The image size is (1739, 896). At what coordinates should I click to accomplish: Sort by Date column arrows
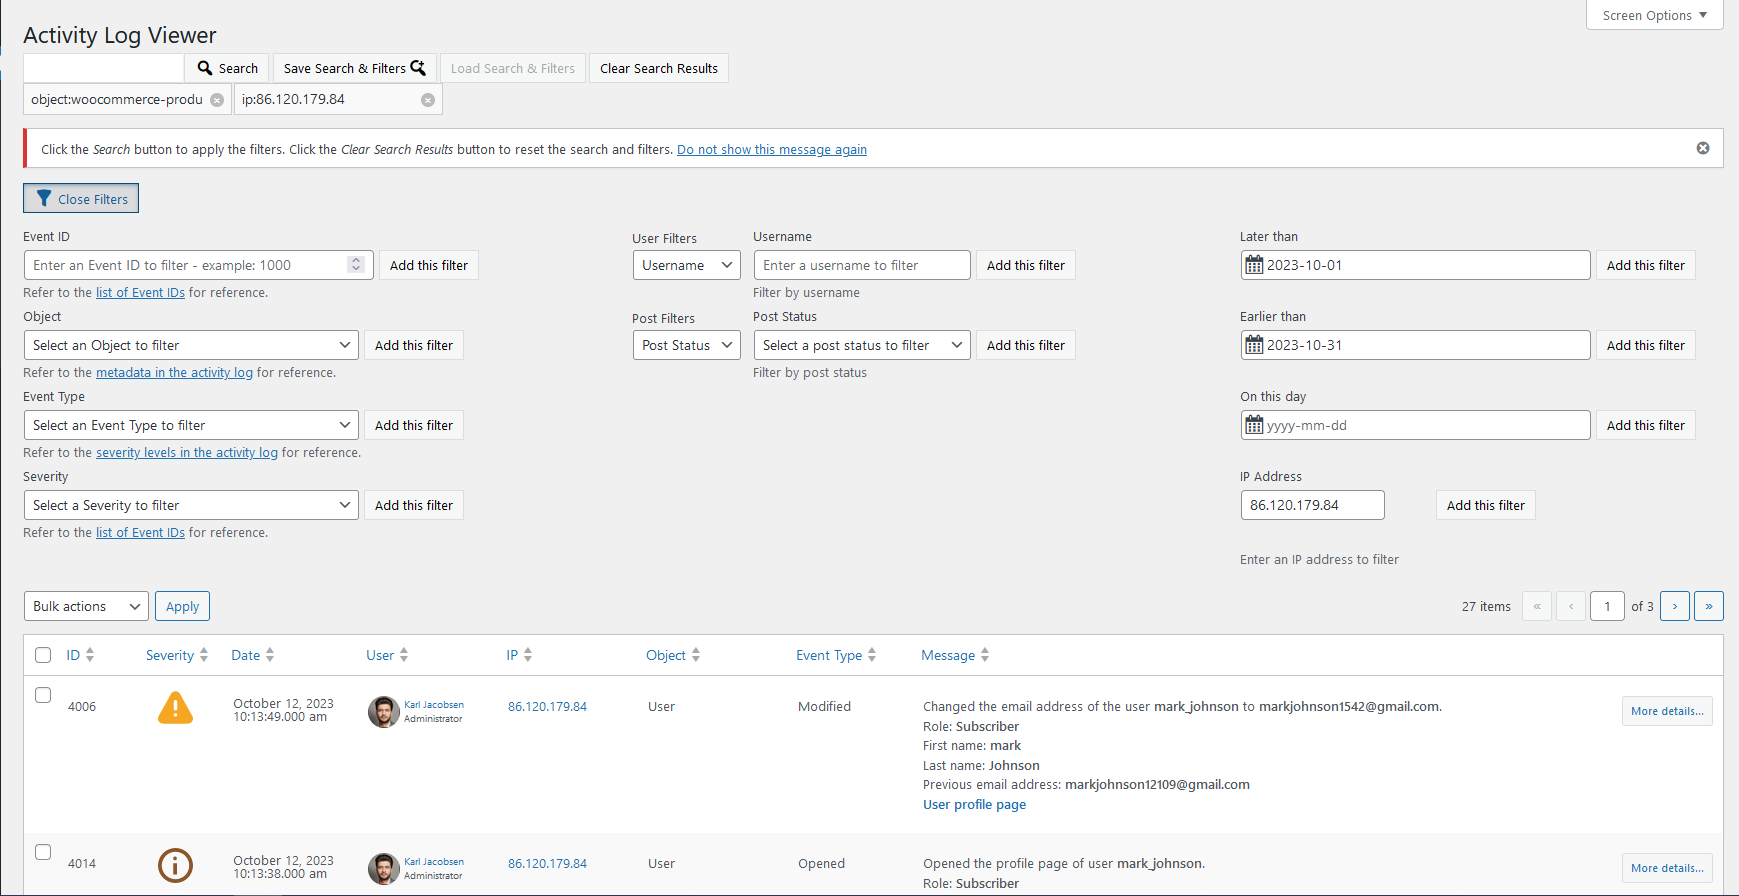click(x=270, y=655)
